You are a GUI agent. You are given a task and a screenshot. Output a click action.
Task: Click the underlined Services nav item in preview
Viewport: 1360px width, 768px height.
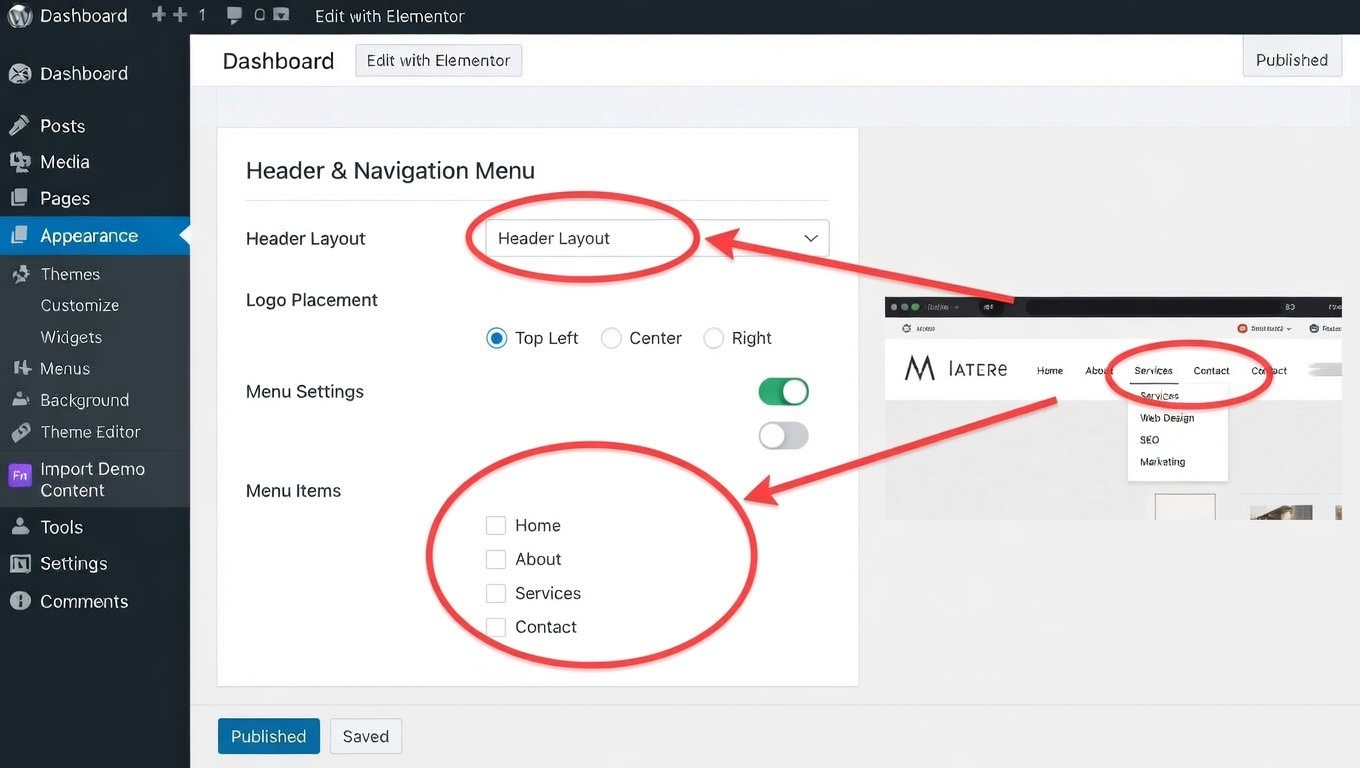1153,371
